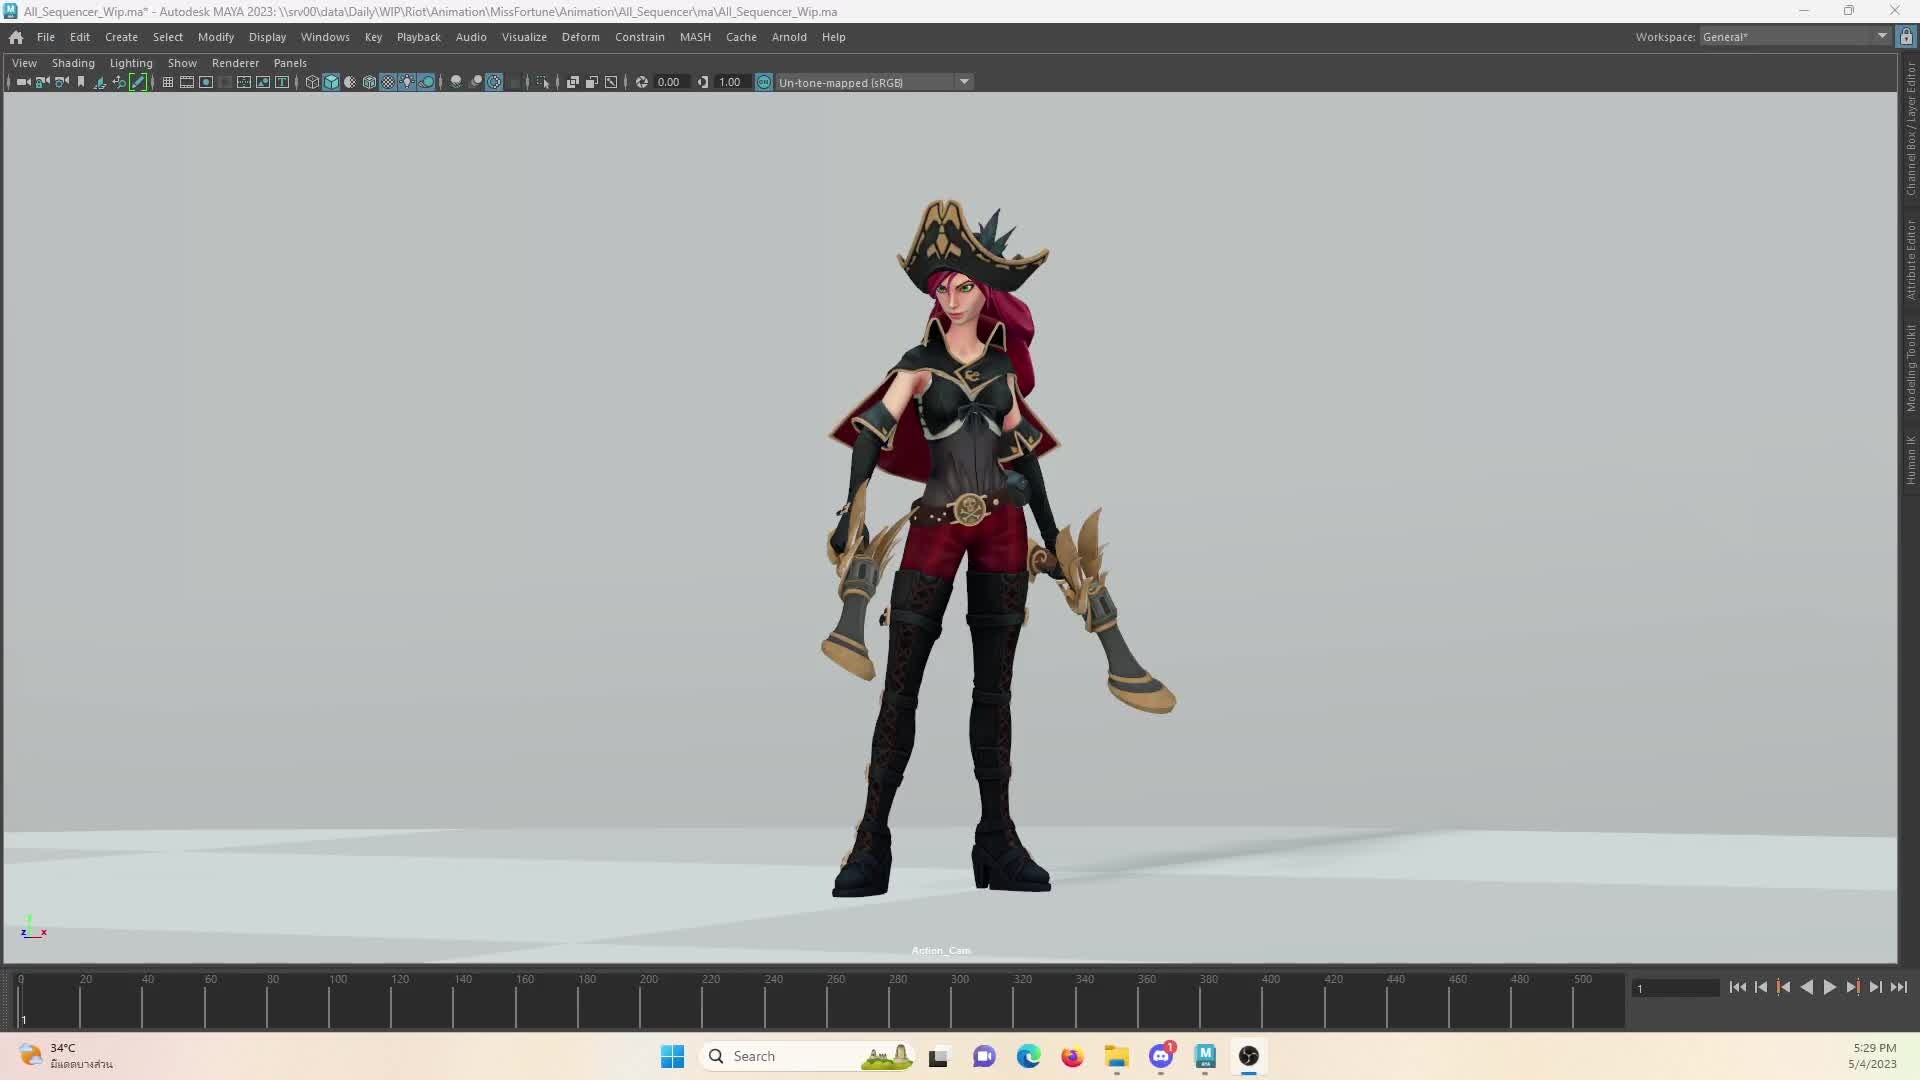Open the Arnold menu

(789, 37)
